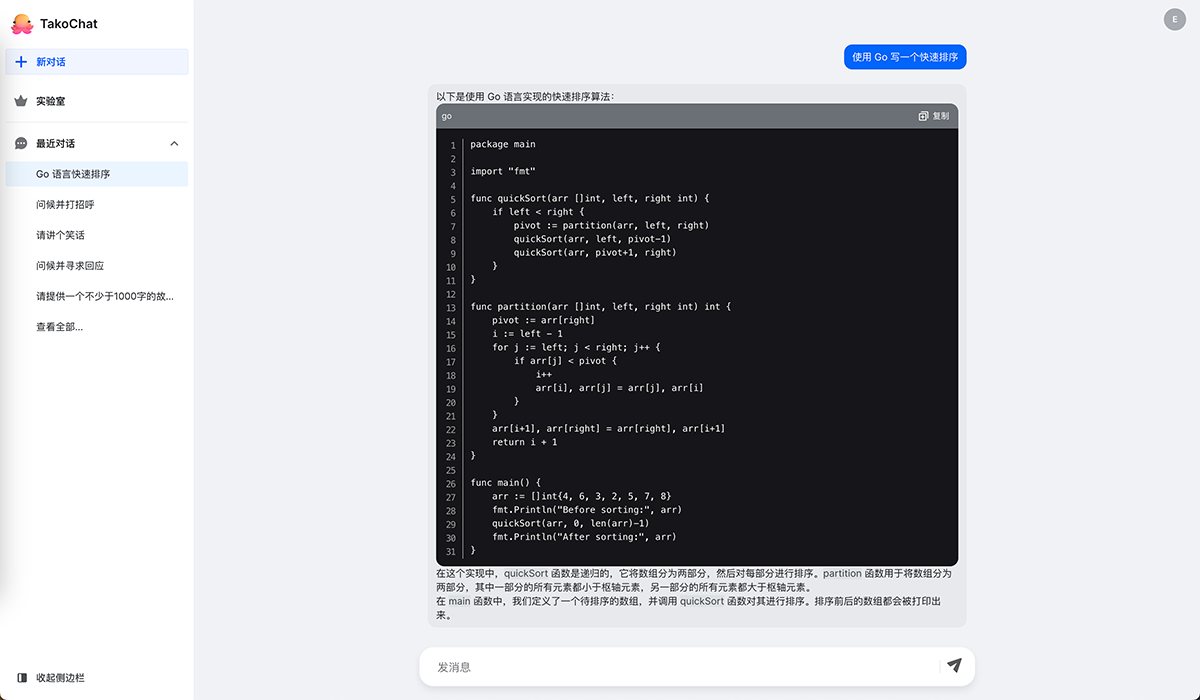Viewport: 1200px width, 700px height.
Task: Click the 收起侧边栏 label
Action: [x=60, y=678]
